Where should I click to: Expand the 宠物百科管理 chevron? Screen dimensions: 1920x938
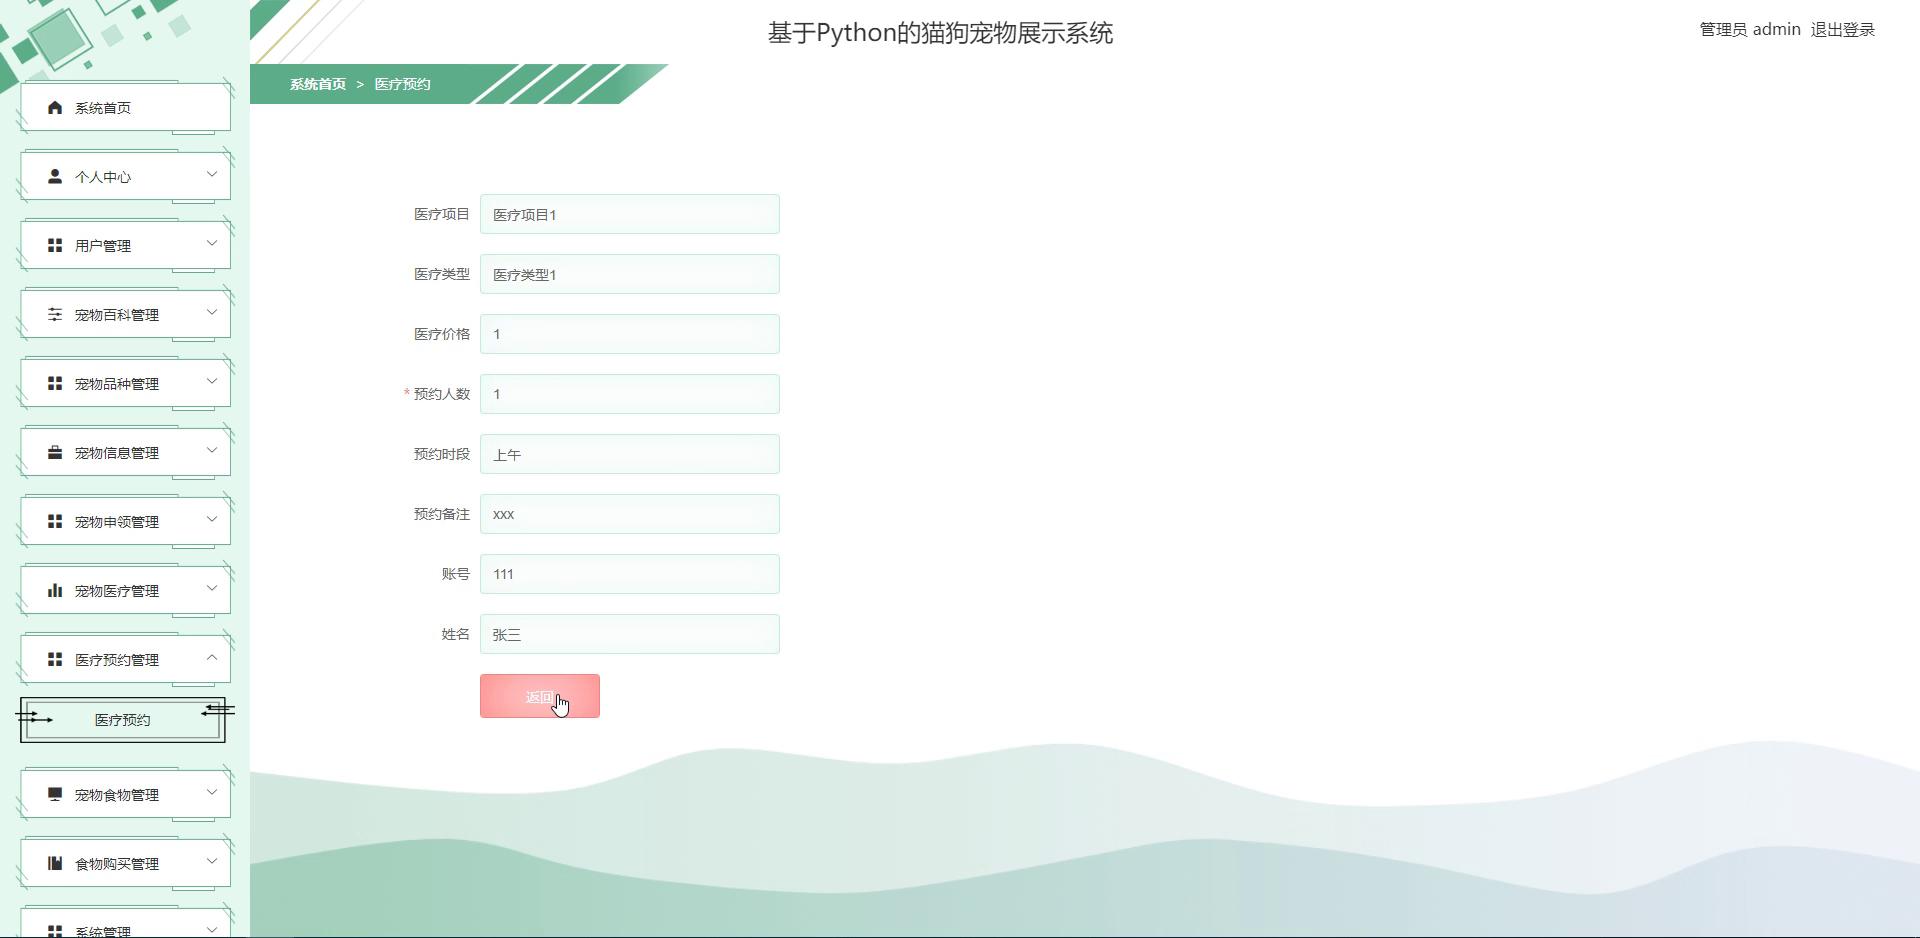[212, 312]
